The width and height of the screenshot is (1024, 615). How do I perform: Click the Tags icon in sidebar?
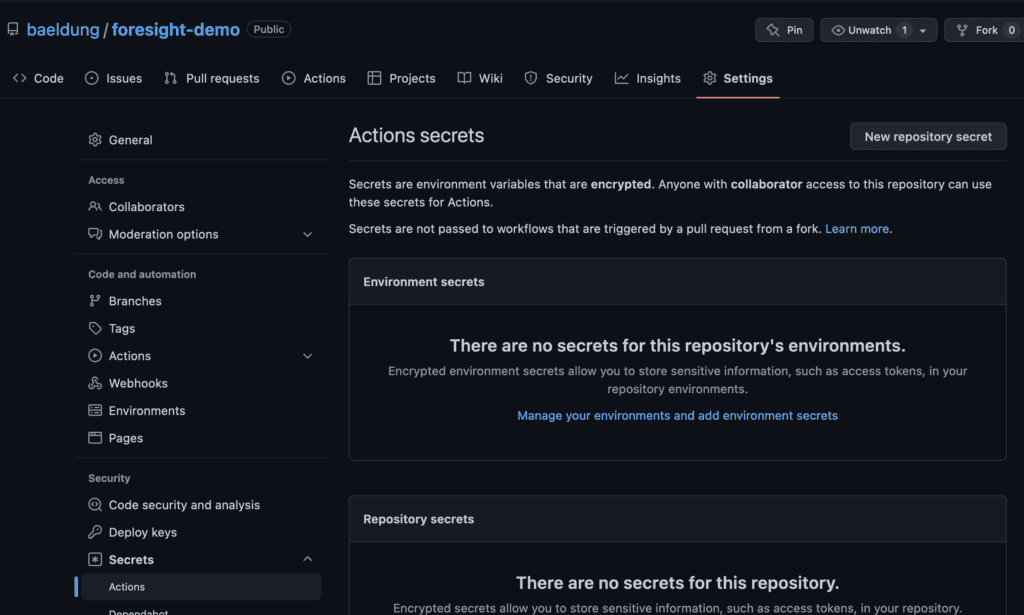(95, 329)
